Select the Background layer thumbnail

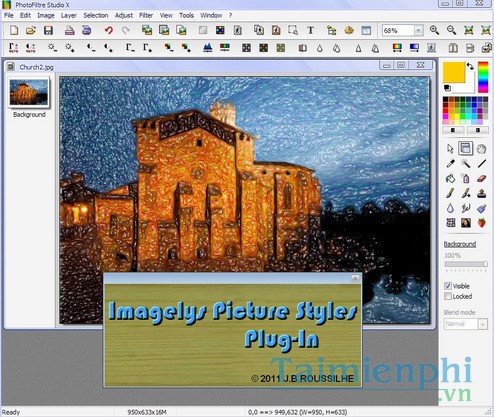(29, 92)
